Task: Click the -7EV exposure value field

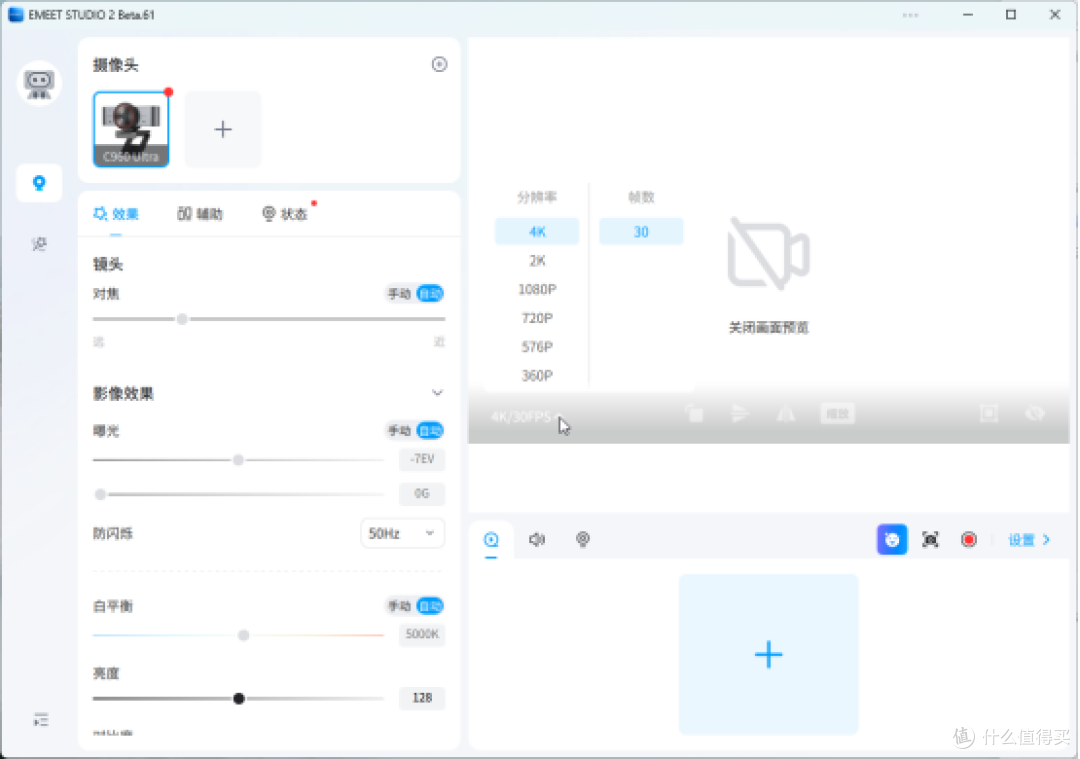Action: coord(422,459)
